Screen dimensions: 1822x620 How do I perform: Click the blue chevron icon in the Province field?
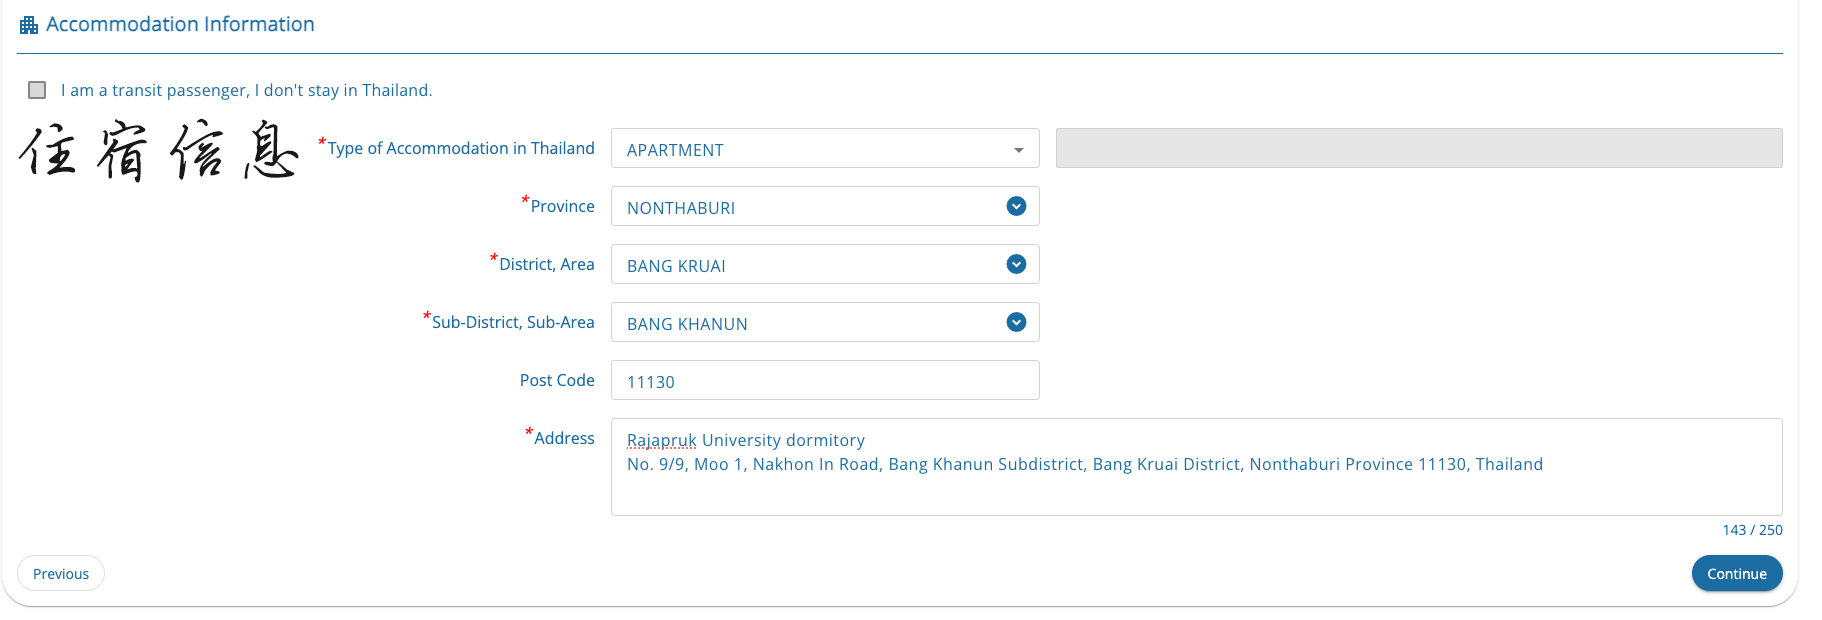tap(1016, 206)
